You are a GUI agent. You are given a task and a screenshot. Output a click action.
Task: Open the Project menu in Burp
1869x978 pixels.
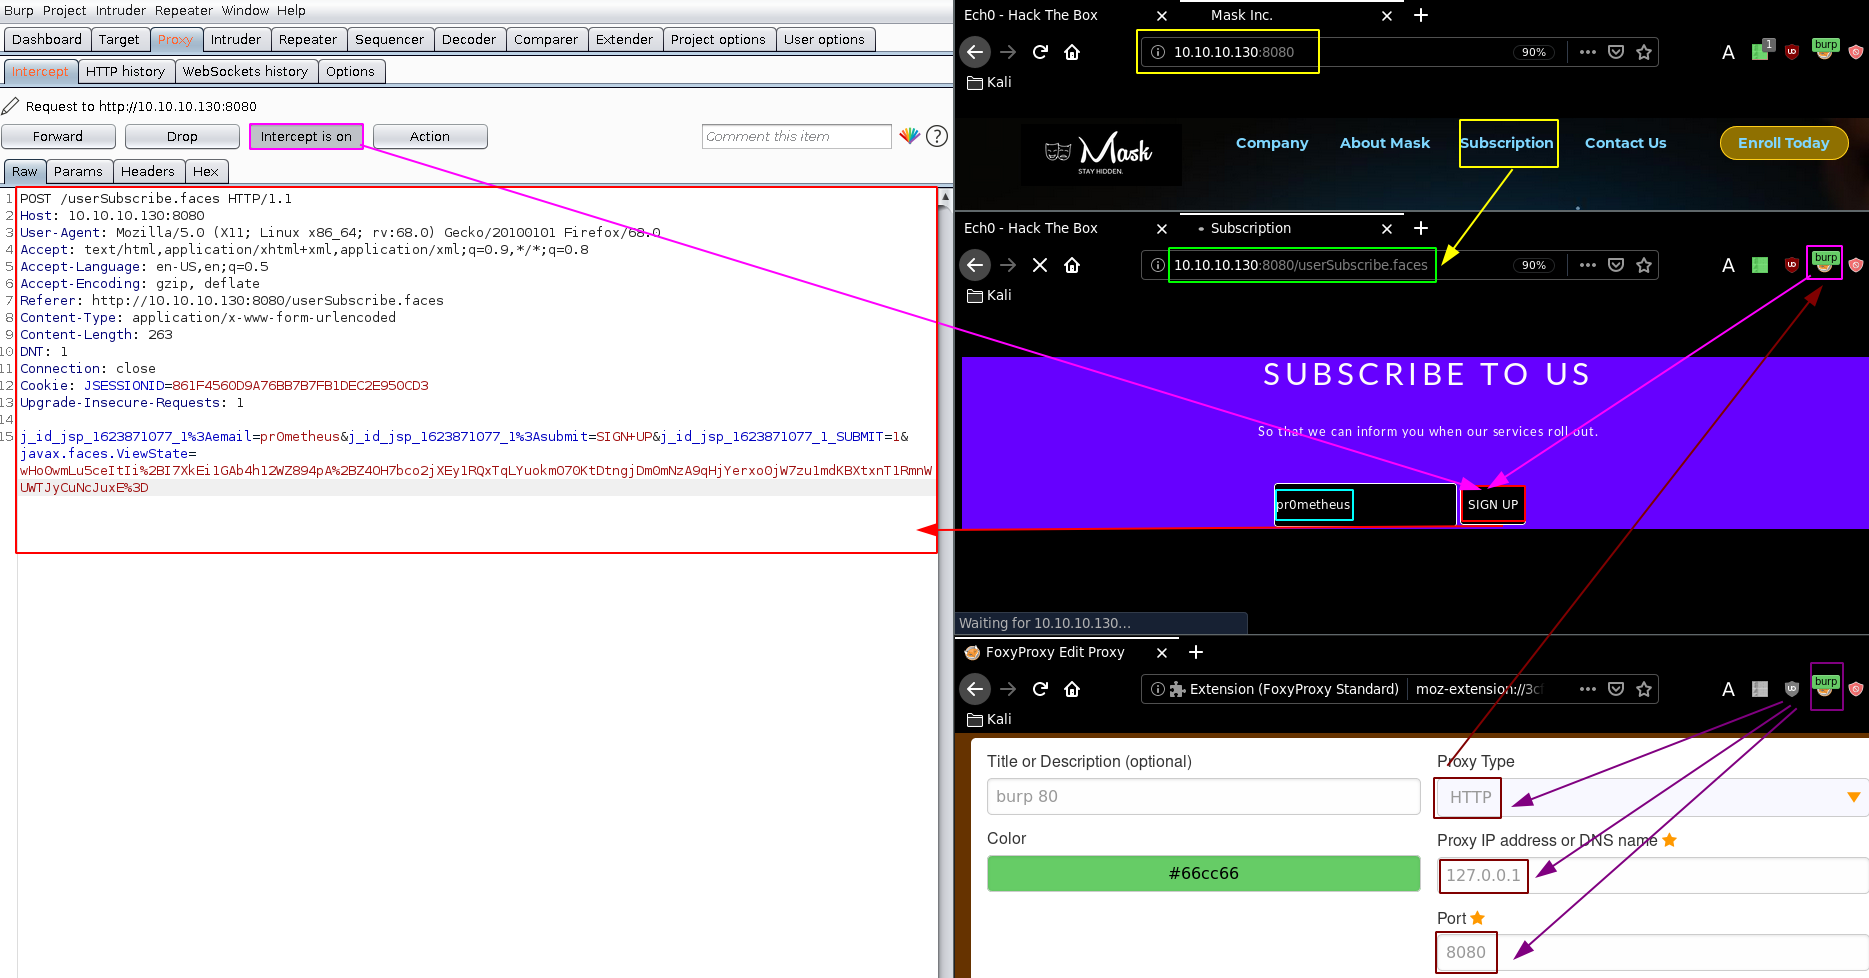(x=64, y=10)
